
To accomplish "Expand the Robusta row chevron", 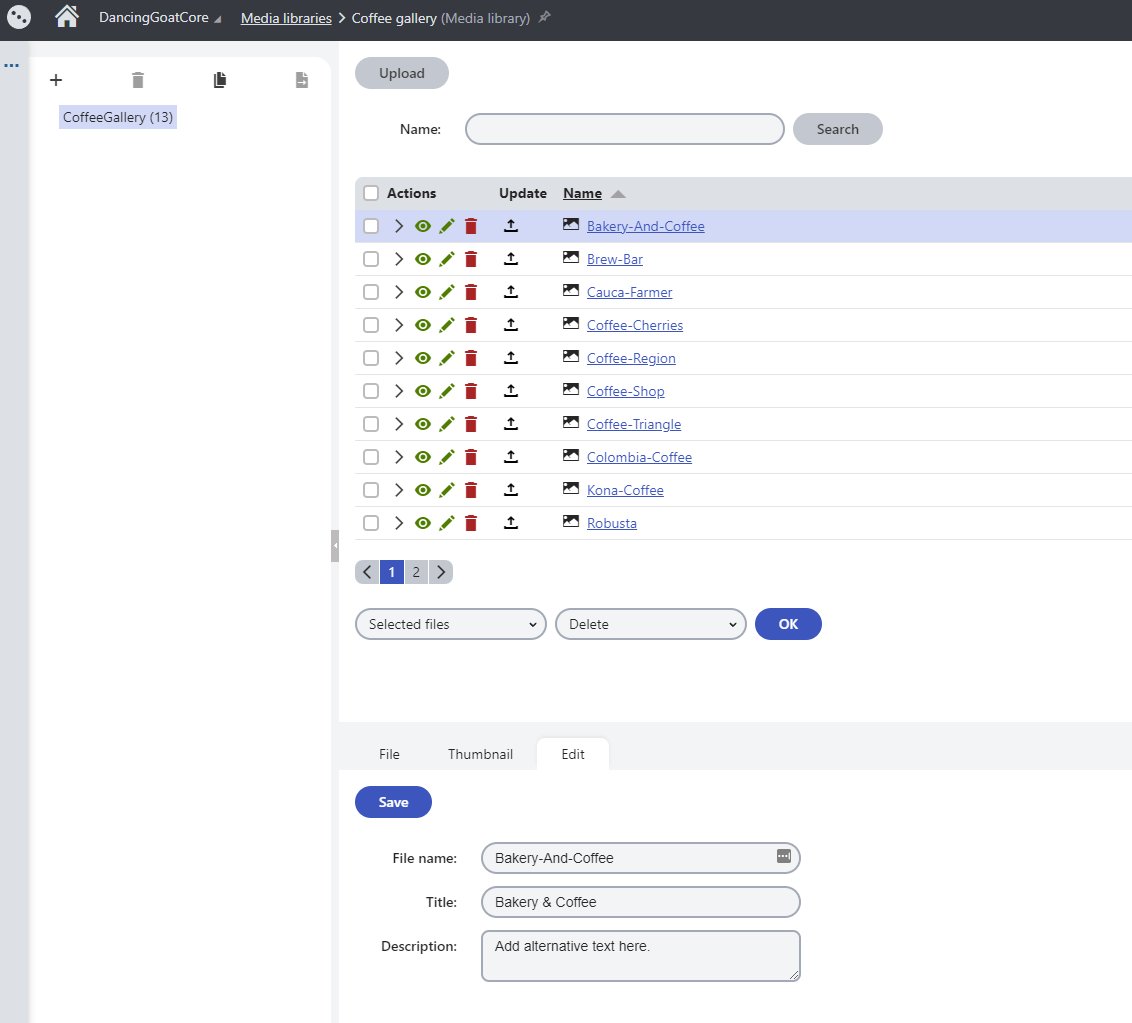I will (399, 523).
